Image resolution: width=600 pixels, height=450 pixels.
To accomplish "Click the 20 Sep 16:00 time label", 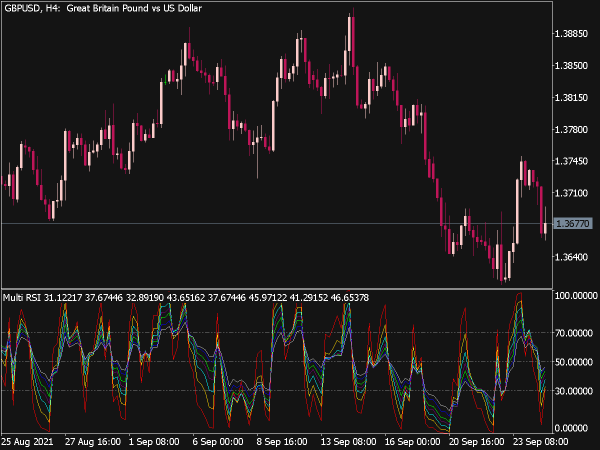I will (477, 442).
